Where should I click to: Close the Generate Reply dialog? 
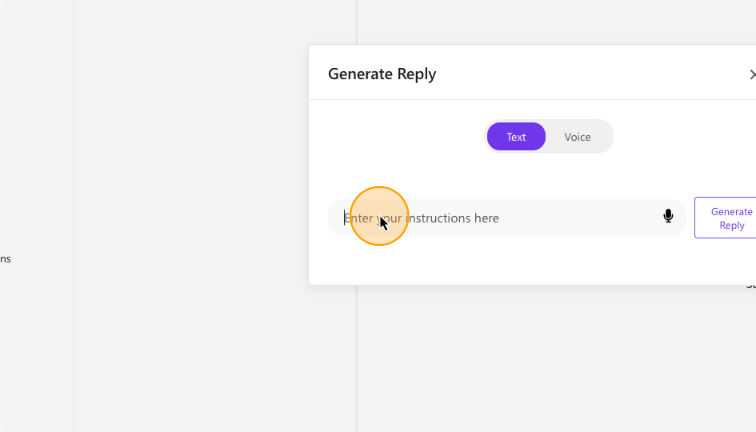(x=753, y=75)
